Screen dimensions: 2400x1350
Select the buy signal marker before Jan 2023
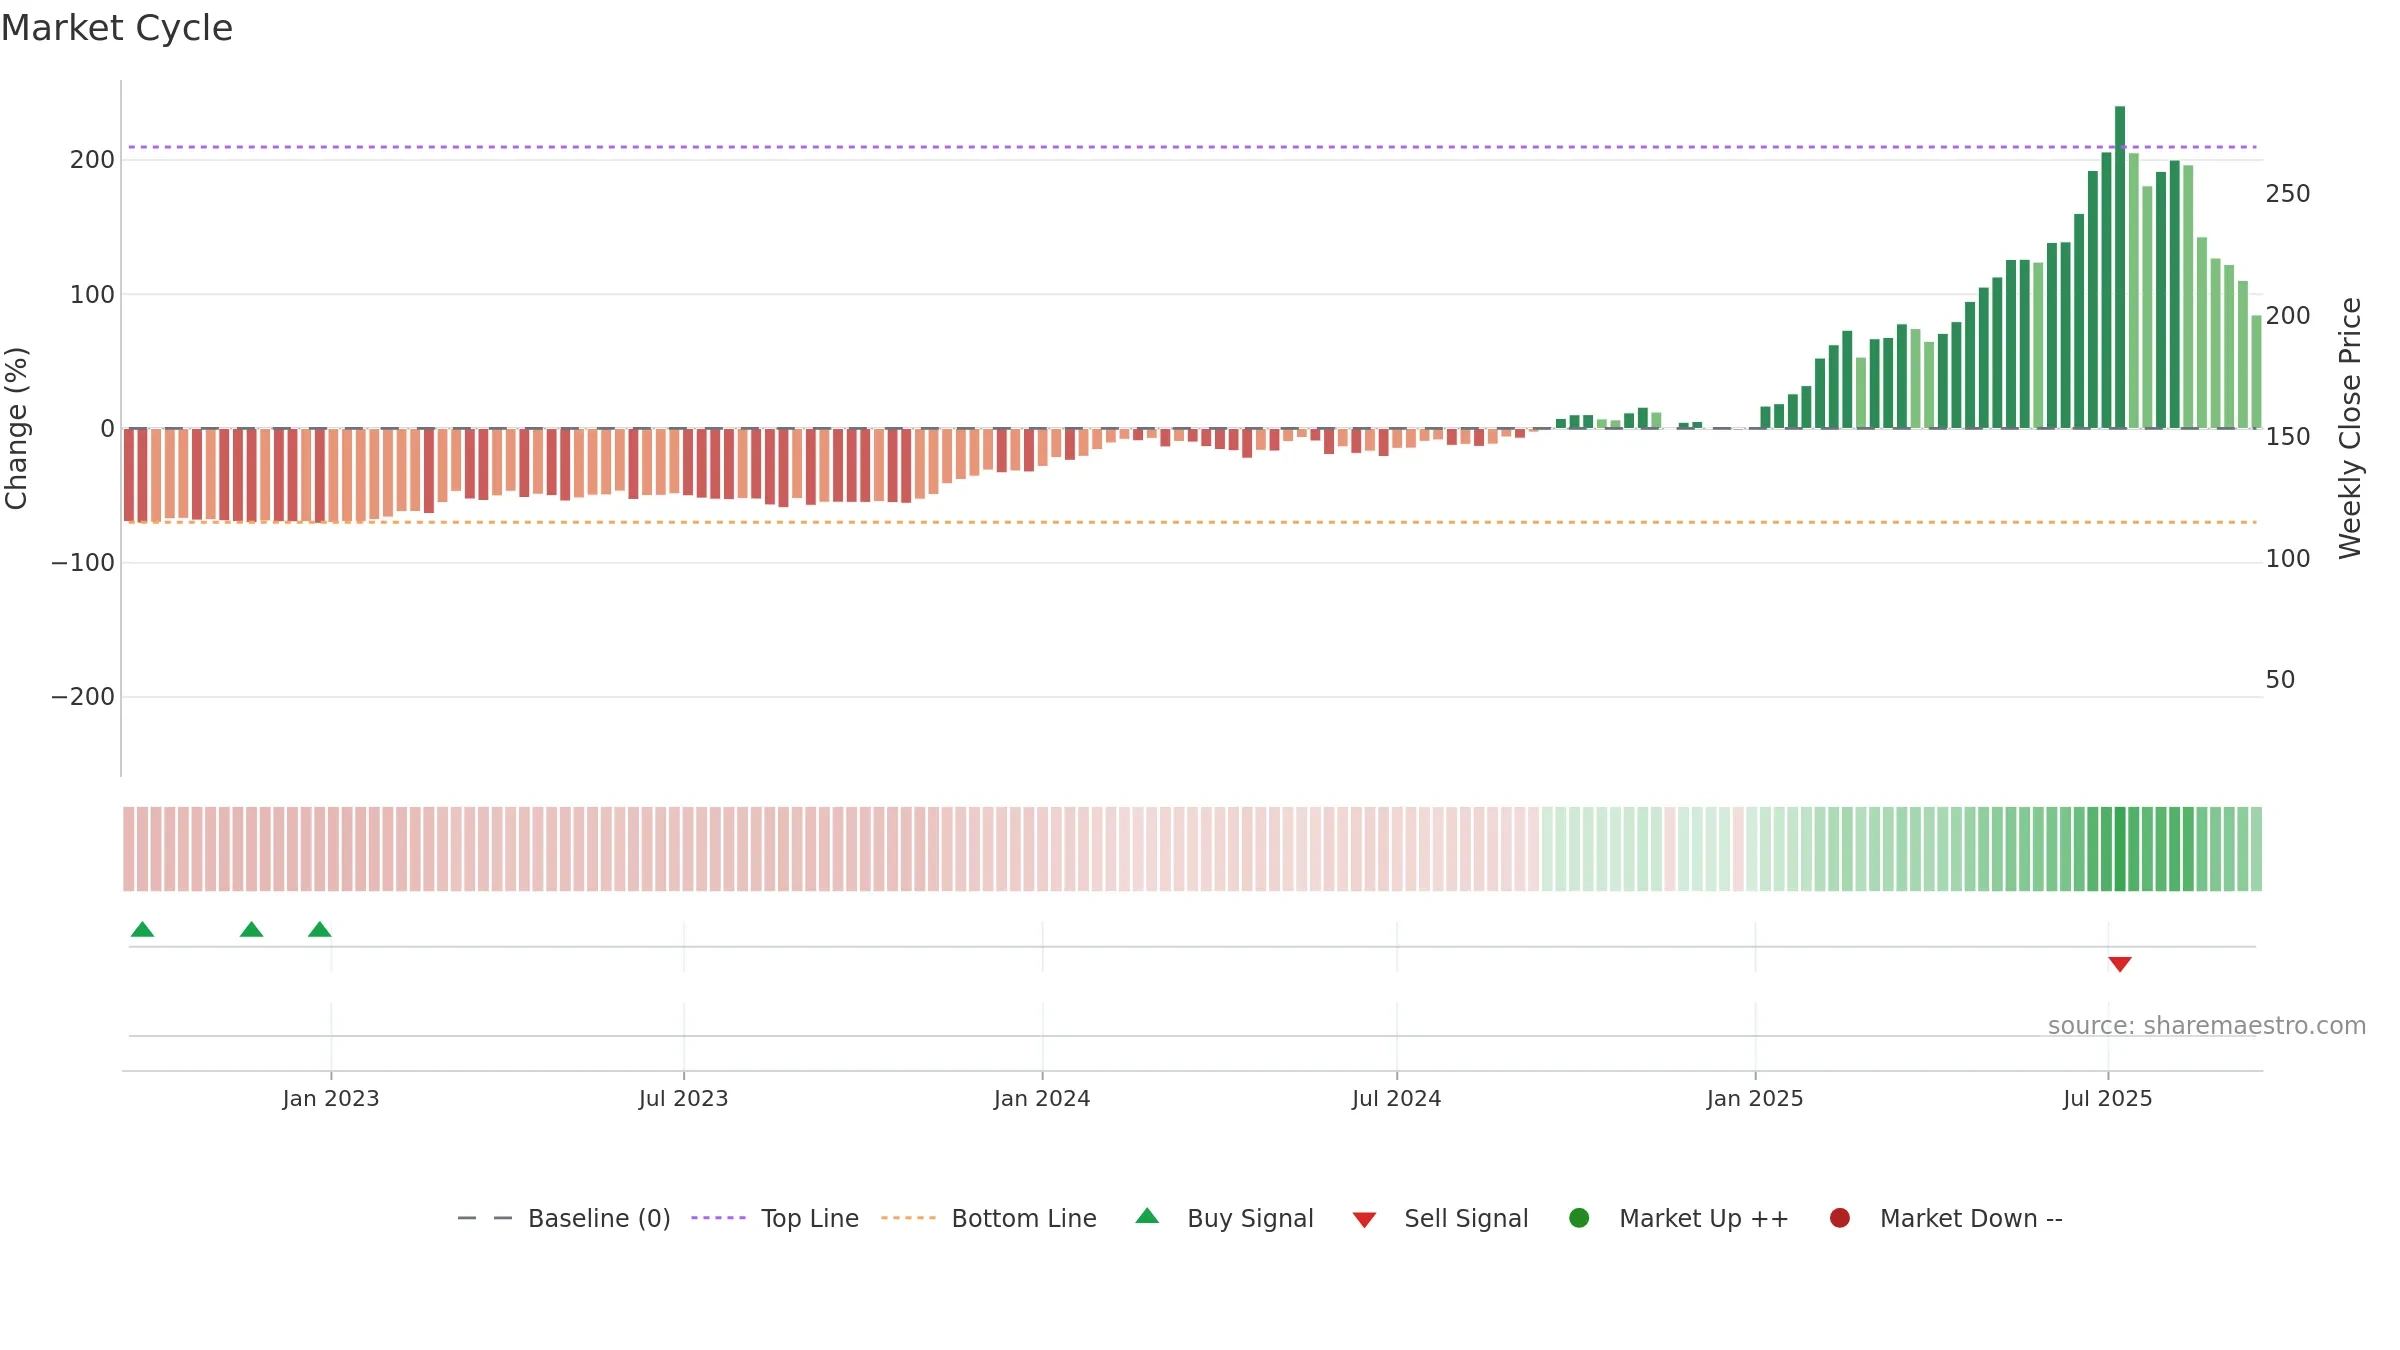tap(319, 929)
